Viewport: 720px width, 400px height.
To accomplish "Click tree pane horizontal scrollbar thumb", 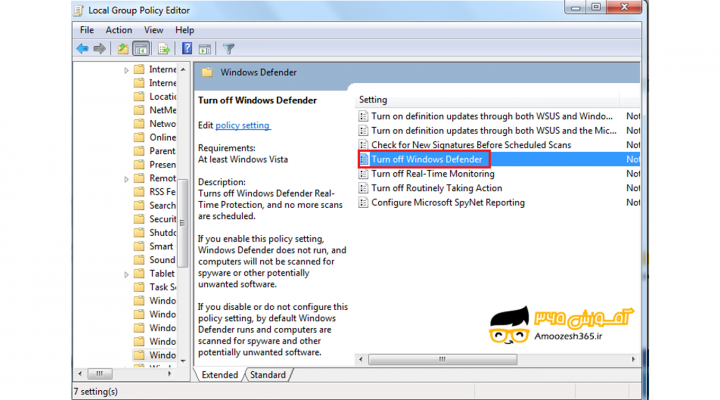I will pos(100,373).
